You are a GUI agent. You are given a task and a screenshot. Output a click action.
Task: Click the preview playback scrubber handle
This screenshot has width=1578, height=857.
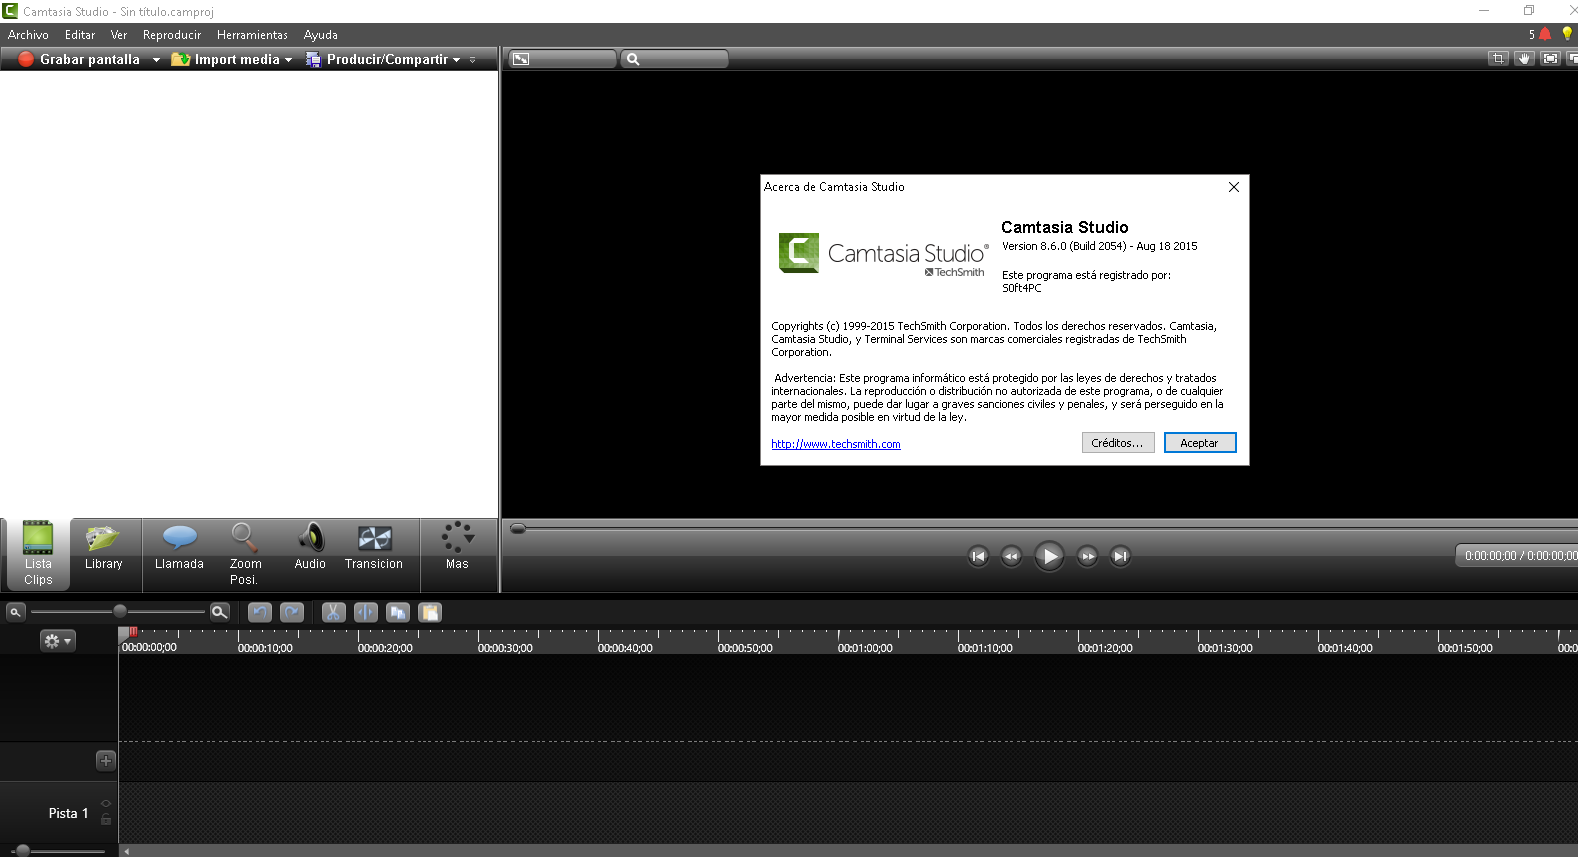(x=518, y=528)
